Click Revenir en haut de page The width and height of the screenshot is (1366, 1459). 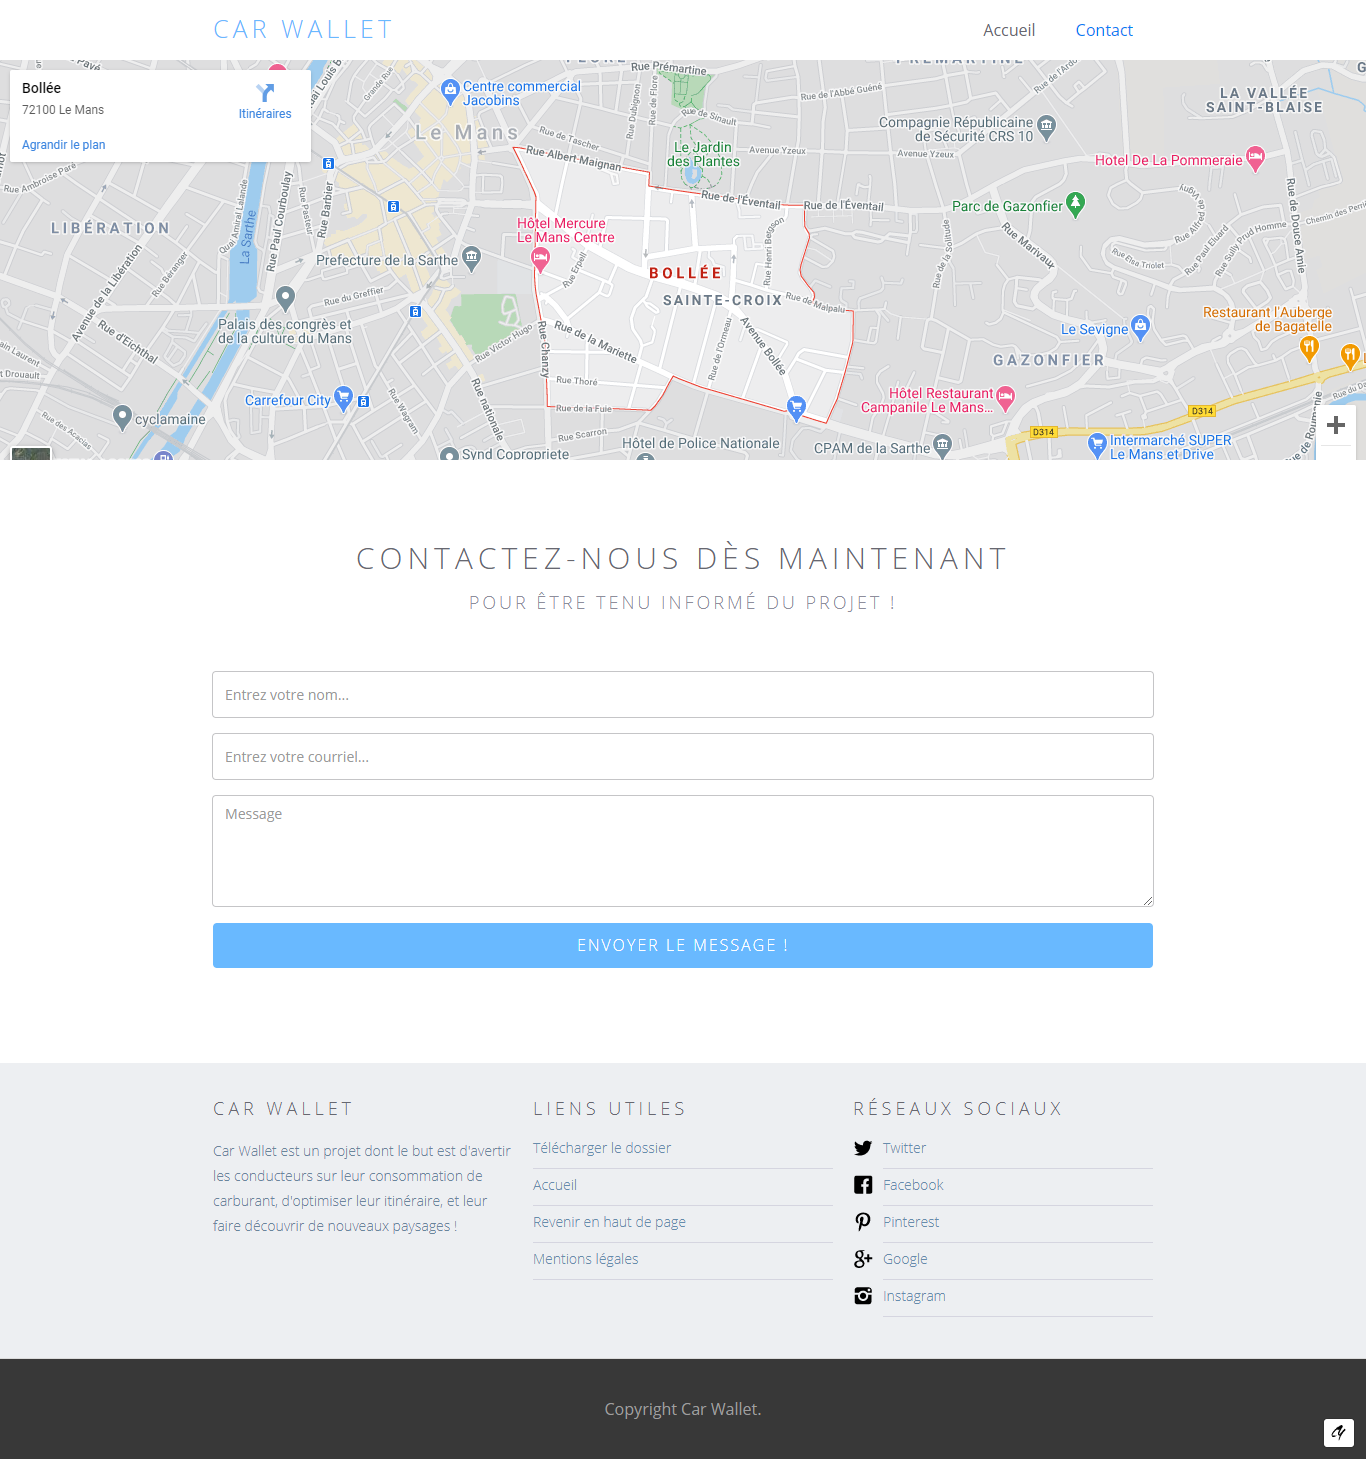click(x=609, y=1222)
